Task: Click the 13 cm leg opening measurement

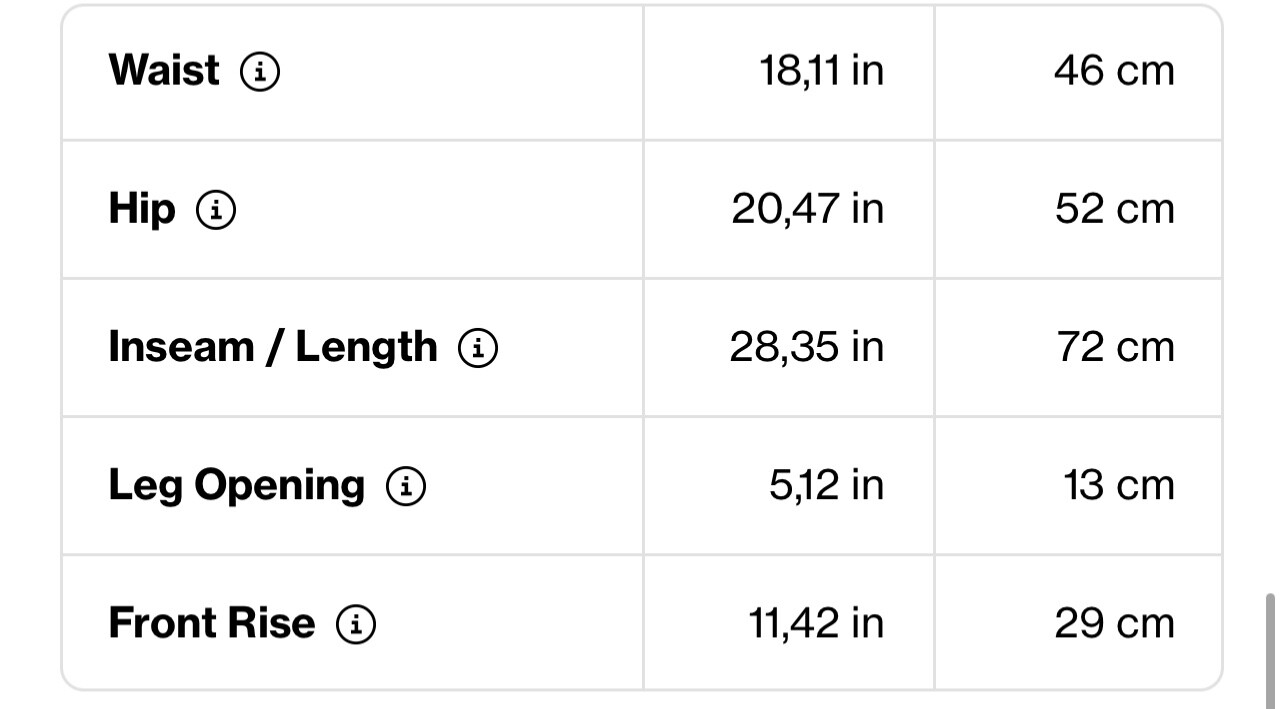Action: pos(1118,485)
